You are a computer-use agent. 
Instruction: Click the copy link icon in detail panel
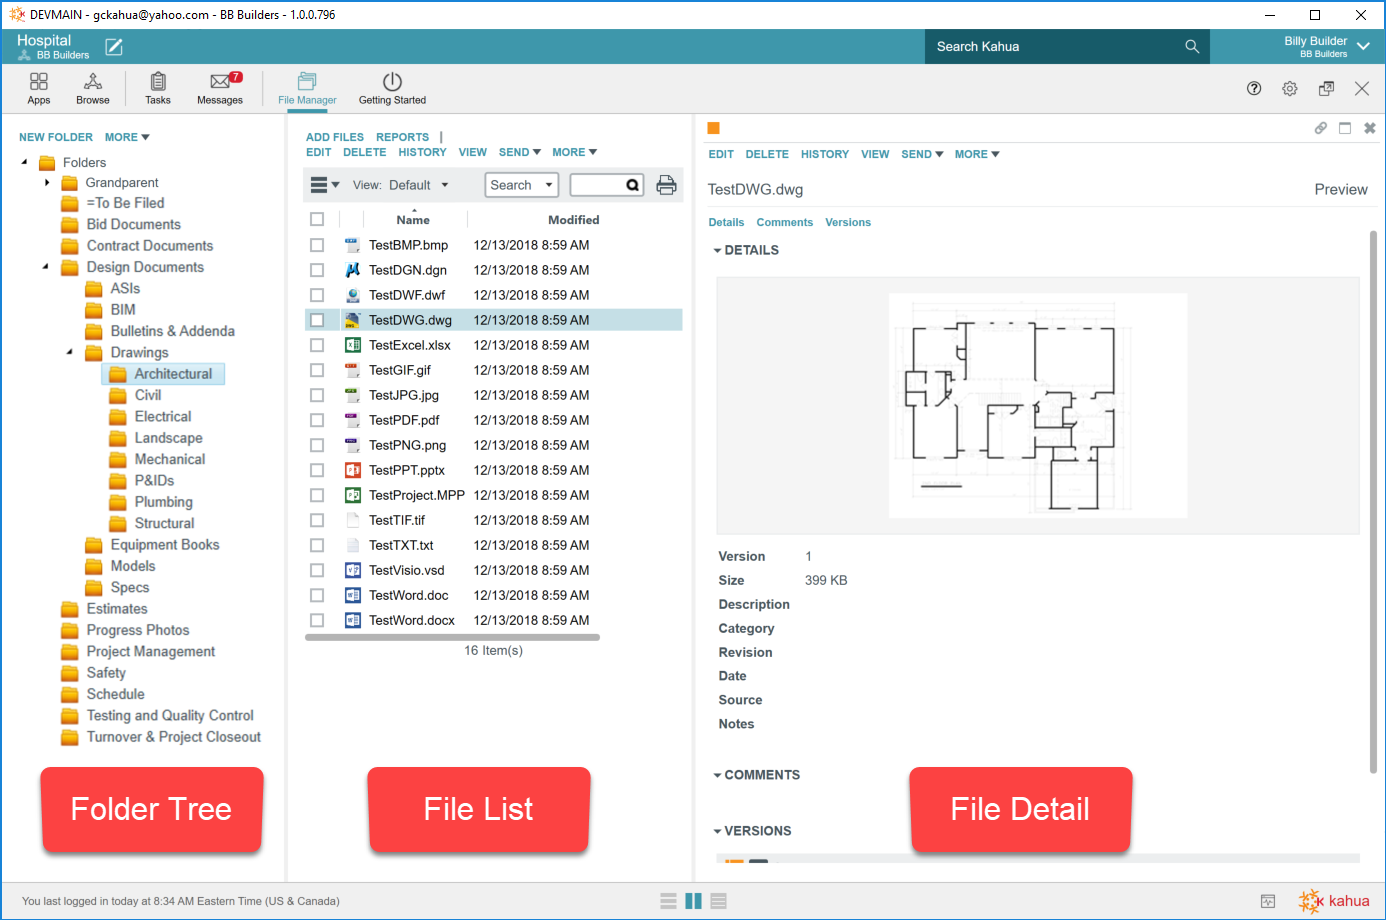click(1320, 128)
